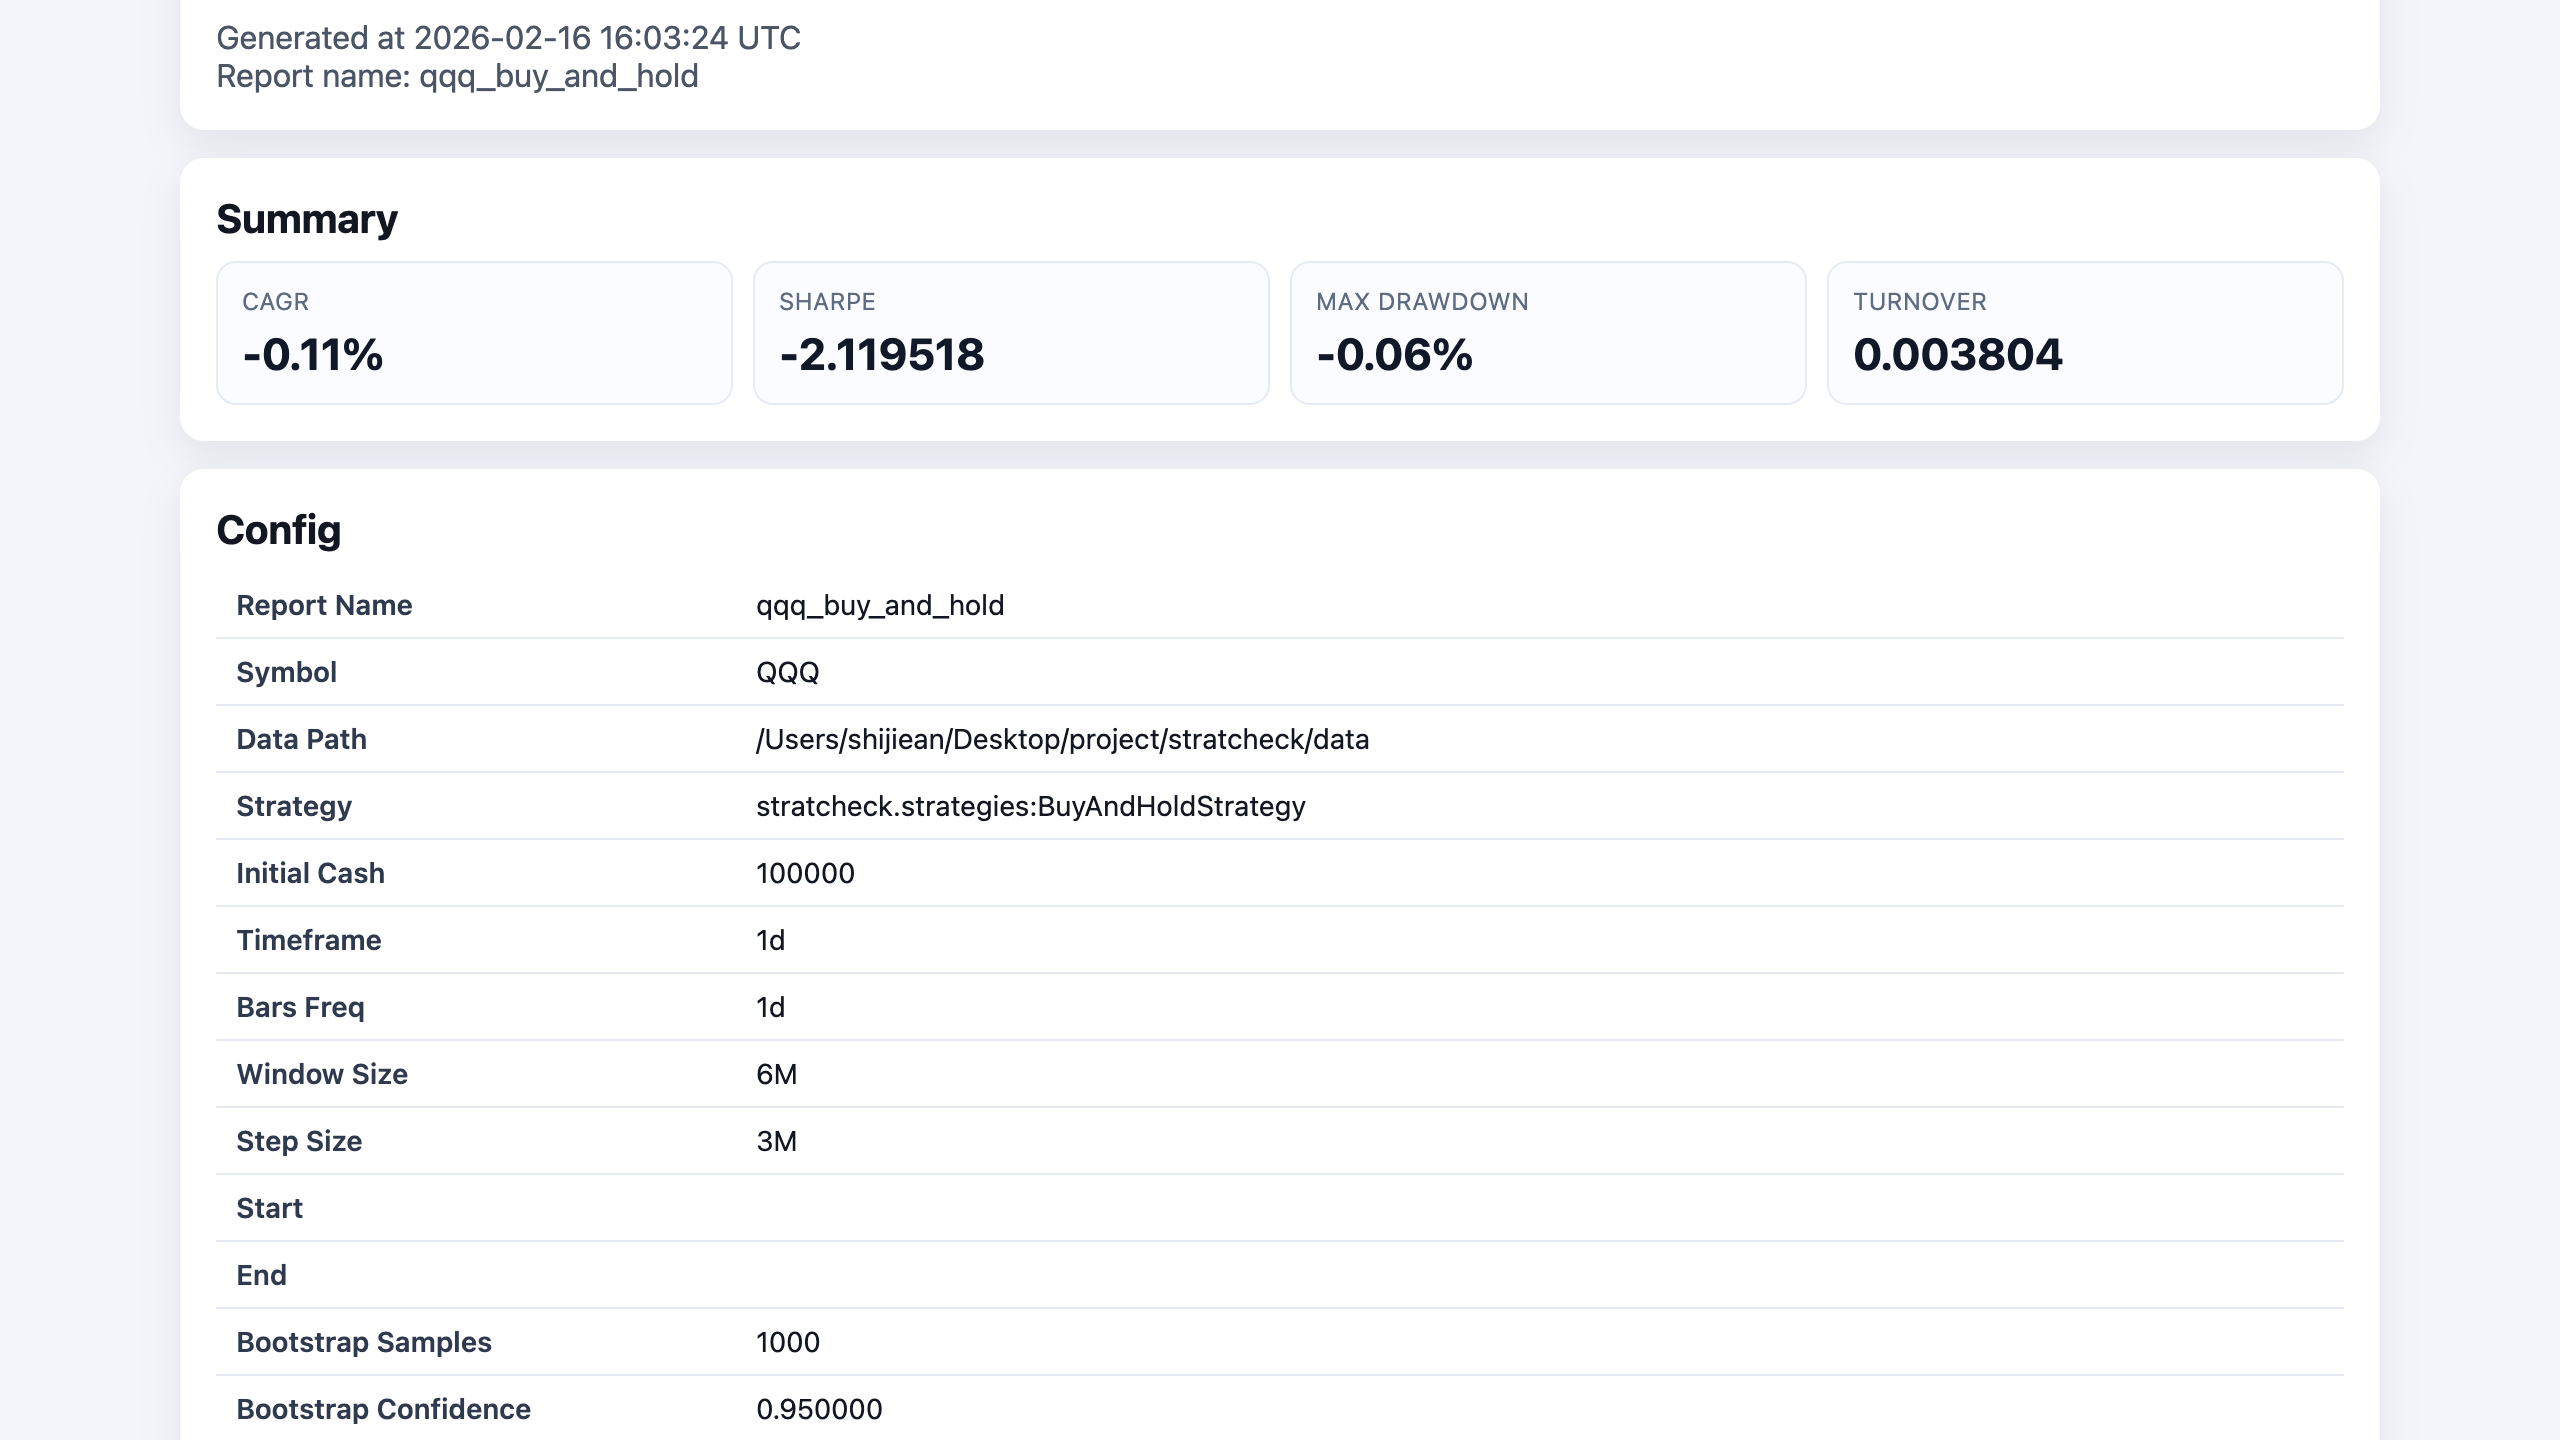Click the Report Name row label

point(324,605)
